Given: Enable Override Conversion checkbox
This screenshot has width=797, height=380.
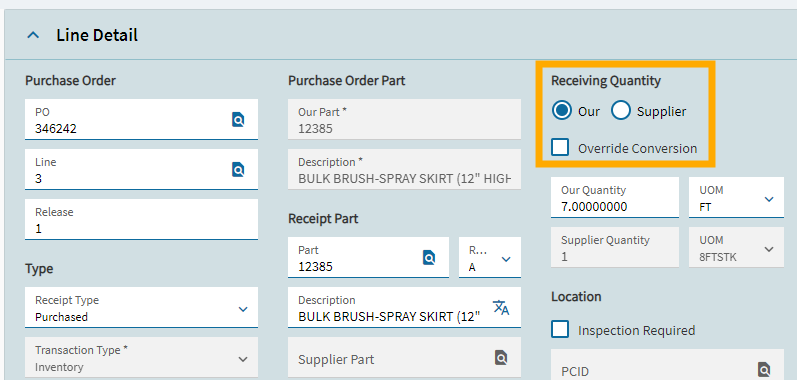Looking at the screenshot, I should pyautogui.click(x=560, y=148).
